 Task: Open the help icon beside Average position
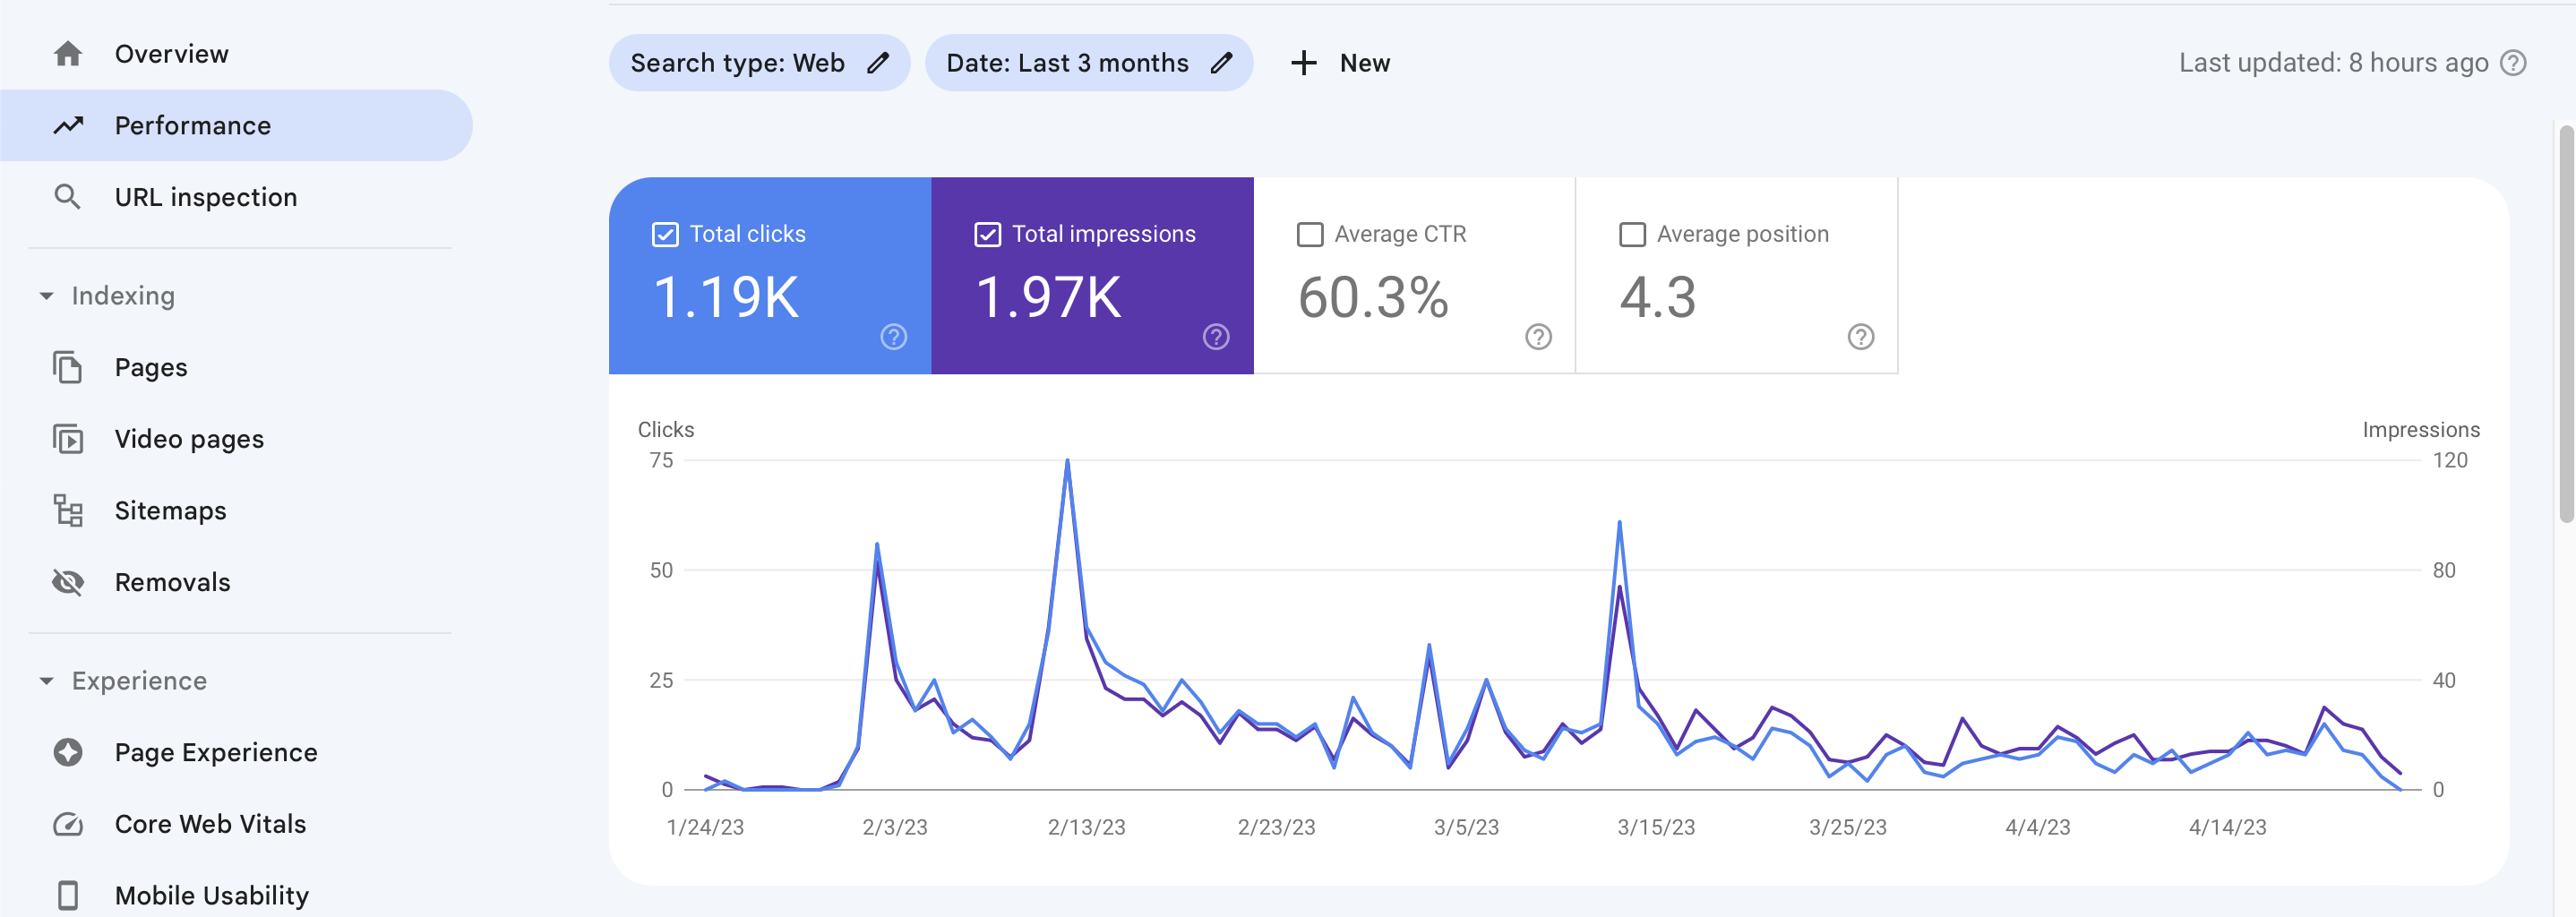point(1860,338)
